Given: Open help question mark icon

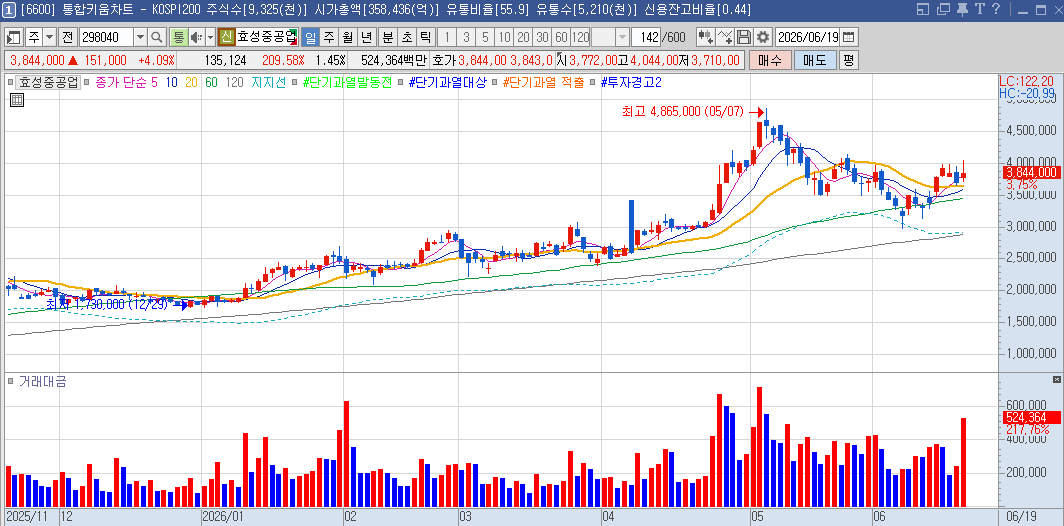Looking at the screenshot, I should click(x=996, y=9).
